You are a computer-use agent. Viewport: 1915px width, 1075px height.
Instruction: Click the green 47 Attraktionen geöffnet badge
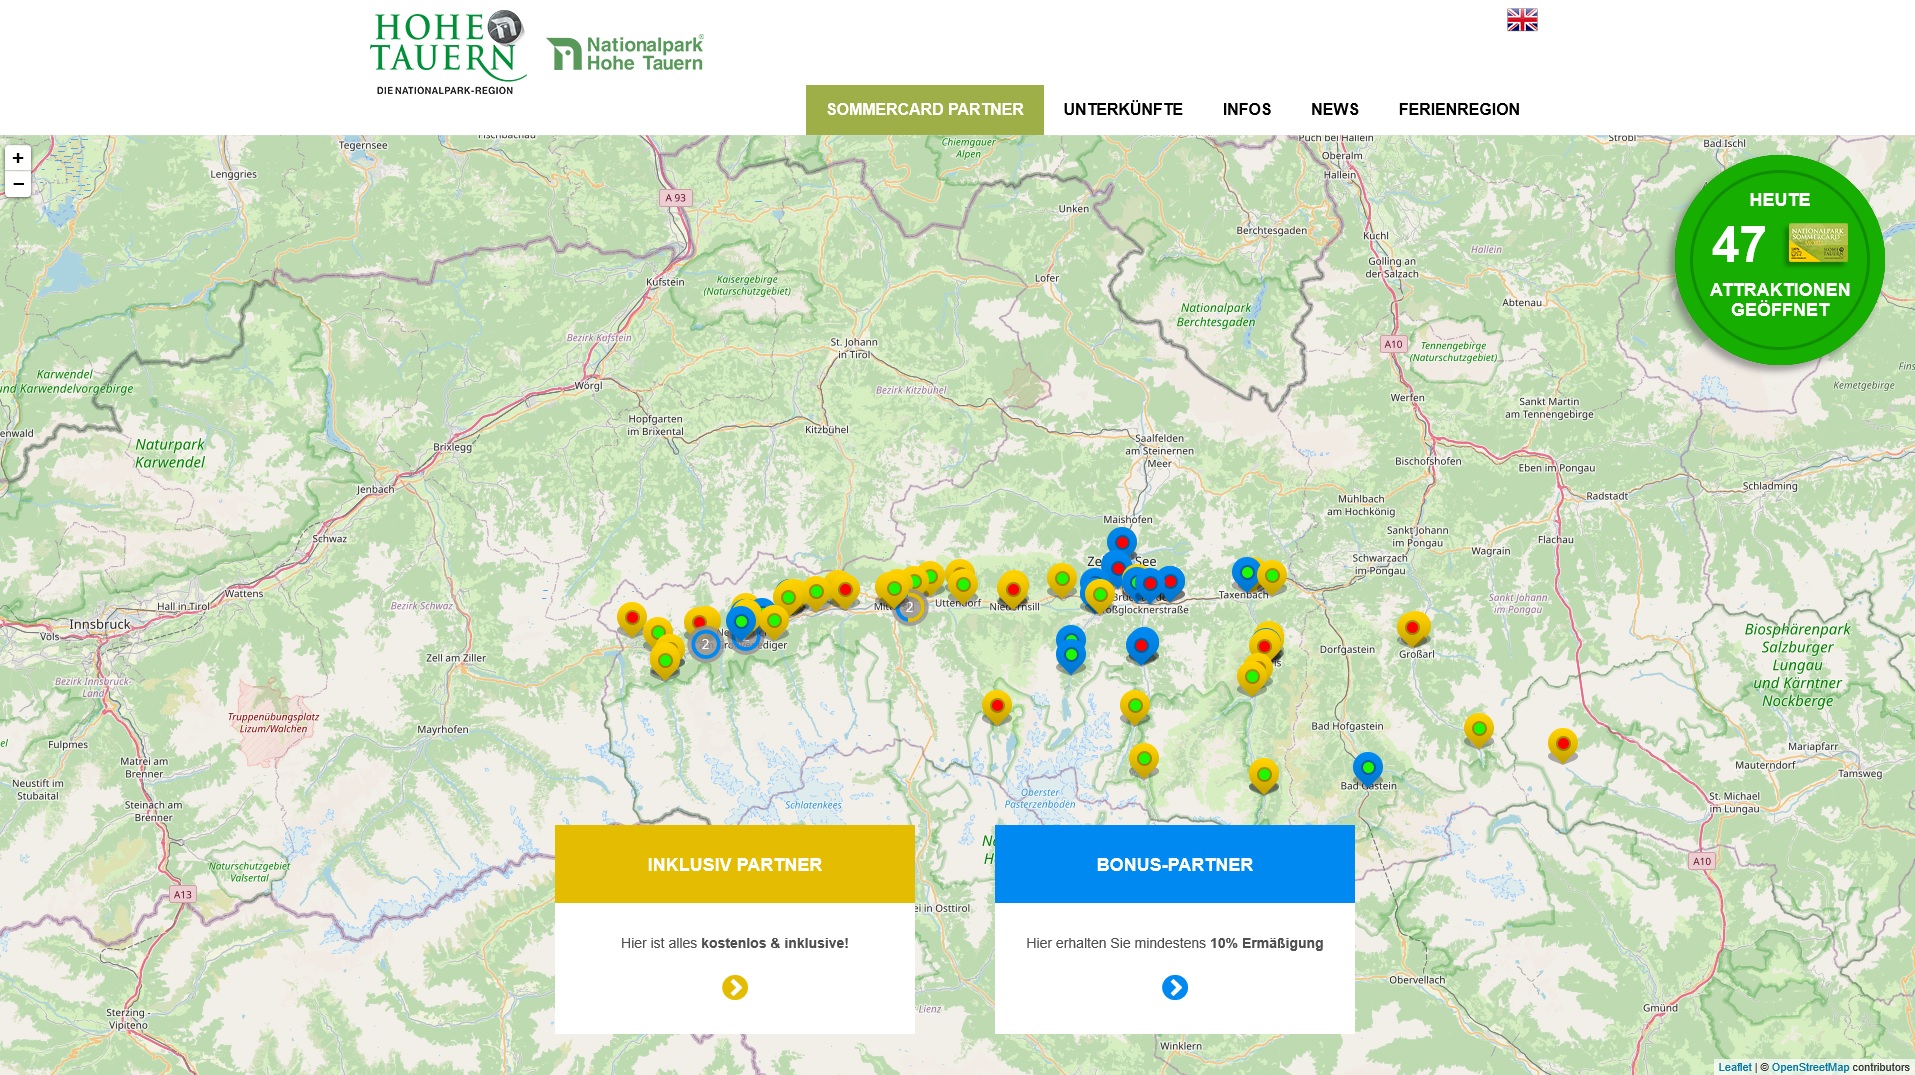click(x=1779, y=260)
